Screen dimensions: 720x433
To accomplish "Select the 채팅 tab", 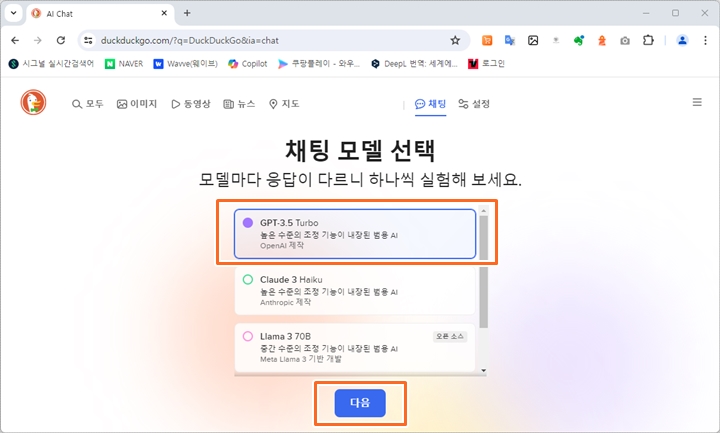I will click(430, 104).
